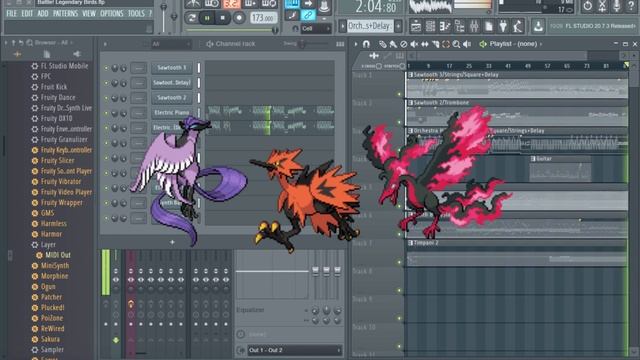640x360 pixels.
Task: Select Fruity Slicer in browser
Action: [58, 160]
